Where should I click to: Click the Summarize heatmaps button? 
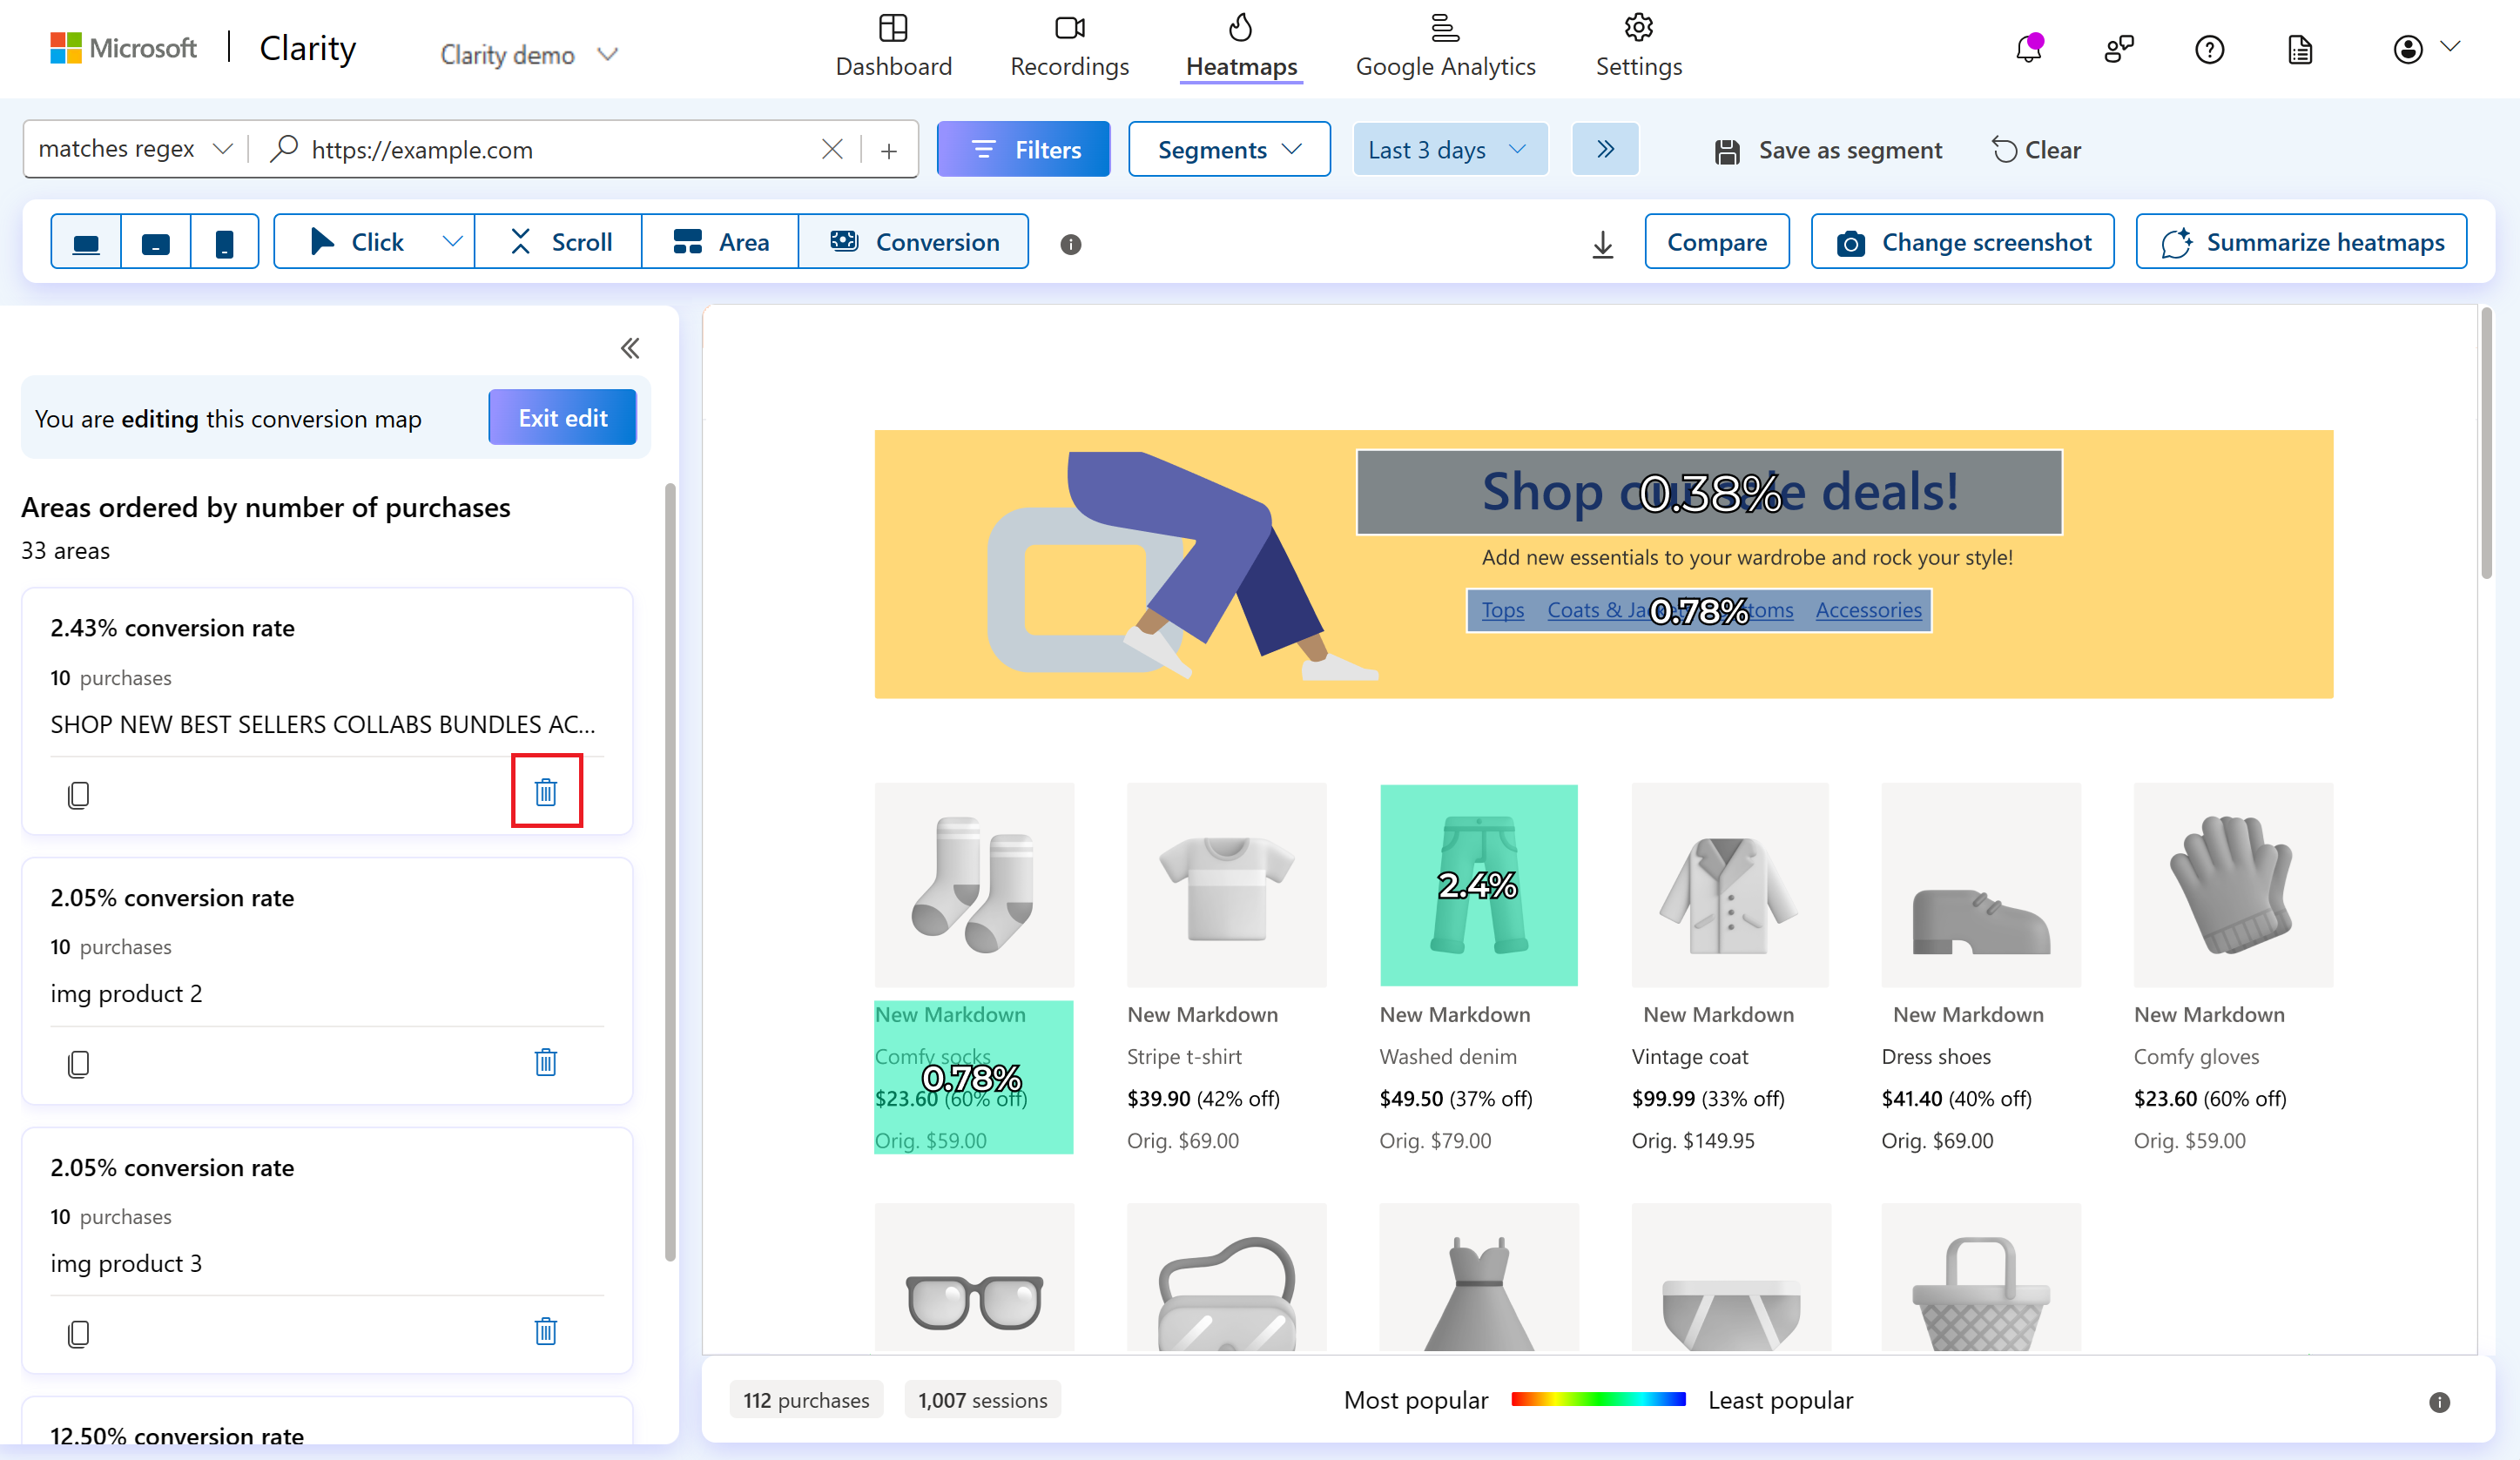coord(2301,240)
